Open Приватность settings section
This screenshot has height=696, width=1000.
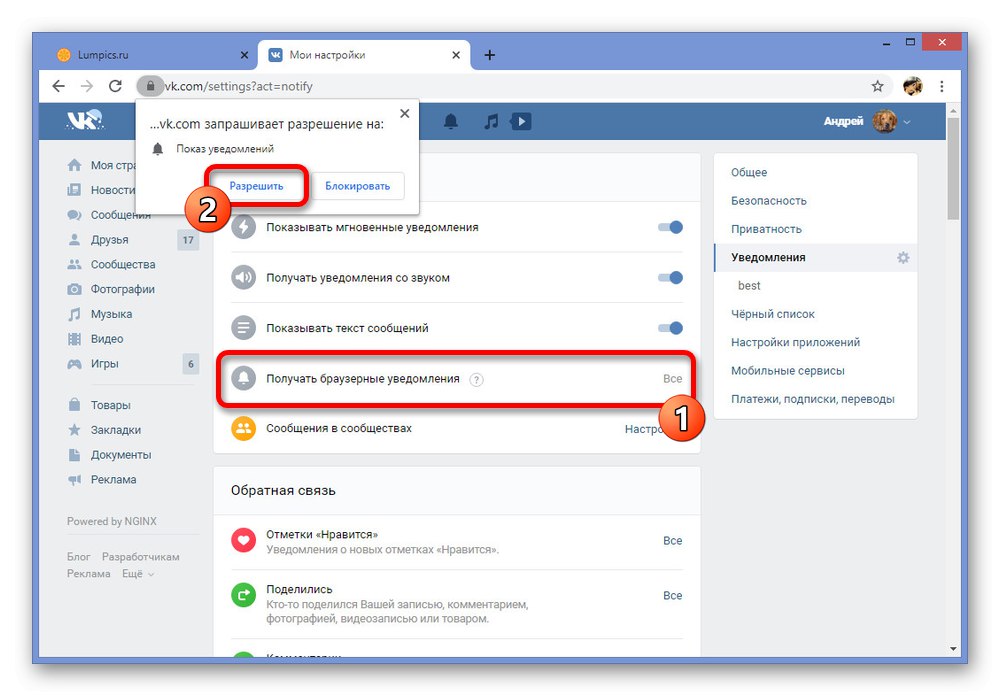click(x=766, y=229)
